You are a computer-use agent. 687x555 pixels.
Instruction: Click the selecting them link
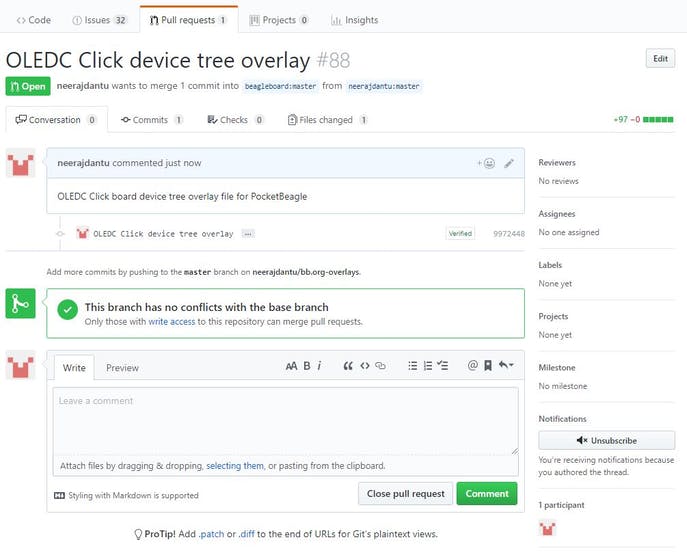[235, 466]
